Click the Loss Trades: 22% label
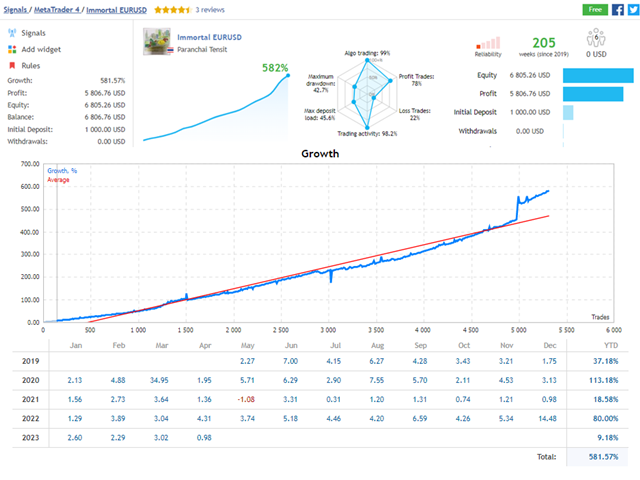640x480 pixels. (x=415, y=114)
